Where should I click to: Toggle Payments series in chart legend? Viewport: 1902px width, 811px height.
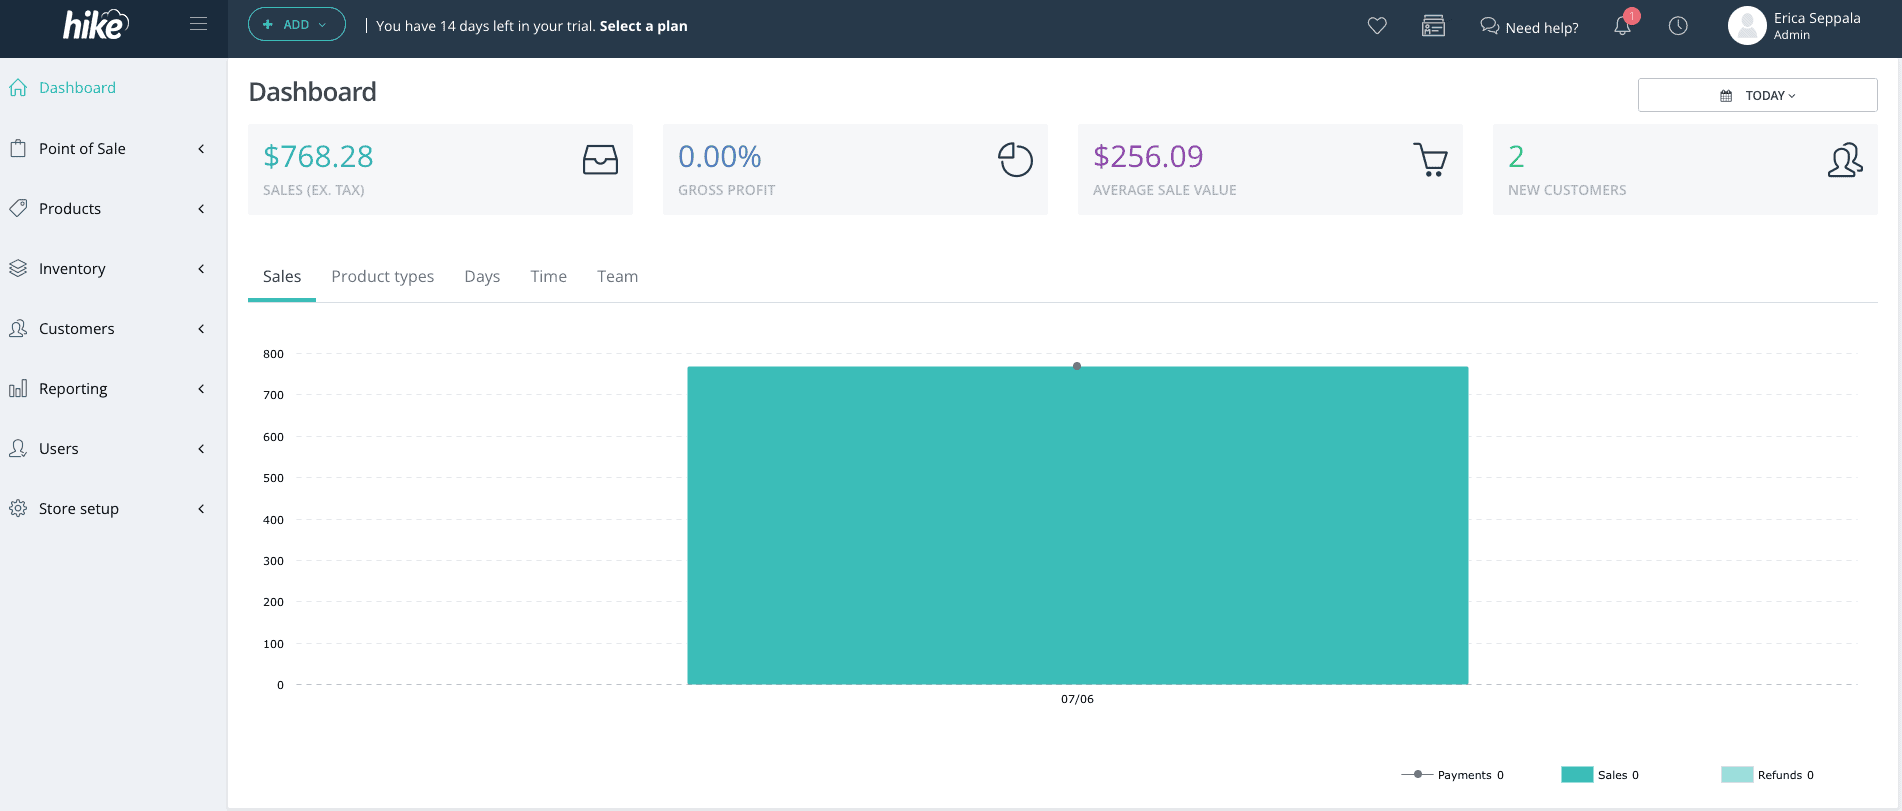tap(1452, 775)
